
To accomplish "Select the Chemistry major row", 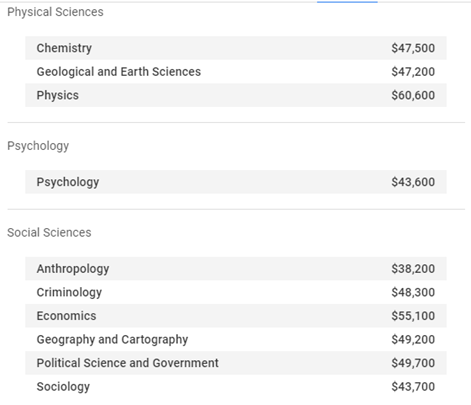I will coord(236,48).
